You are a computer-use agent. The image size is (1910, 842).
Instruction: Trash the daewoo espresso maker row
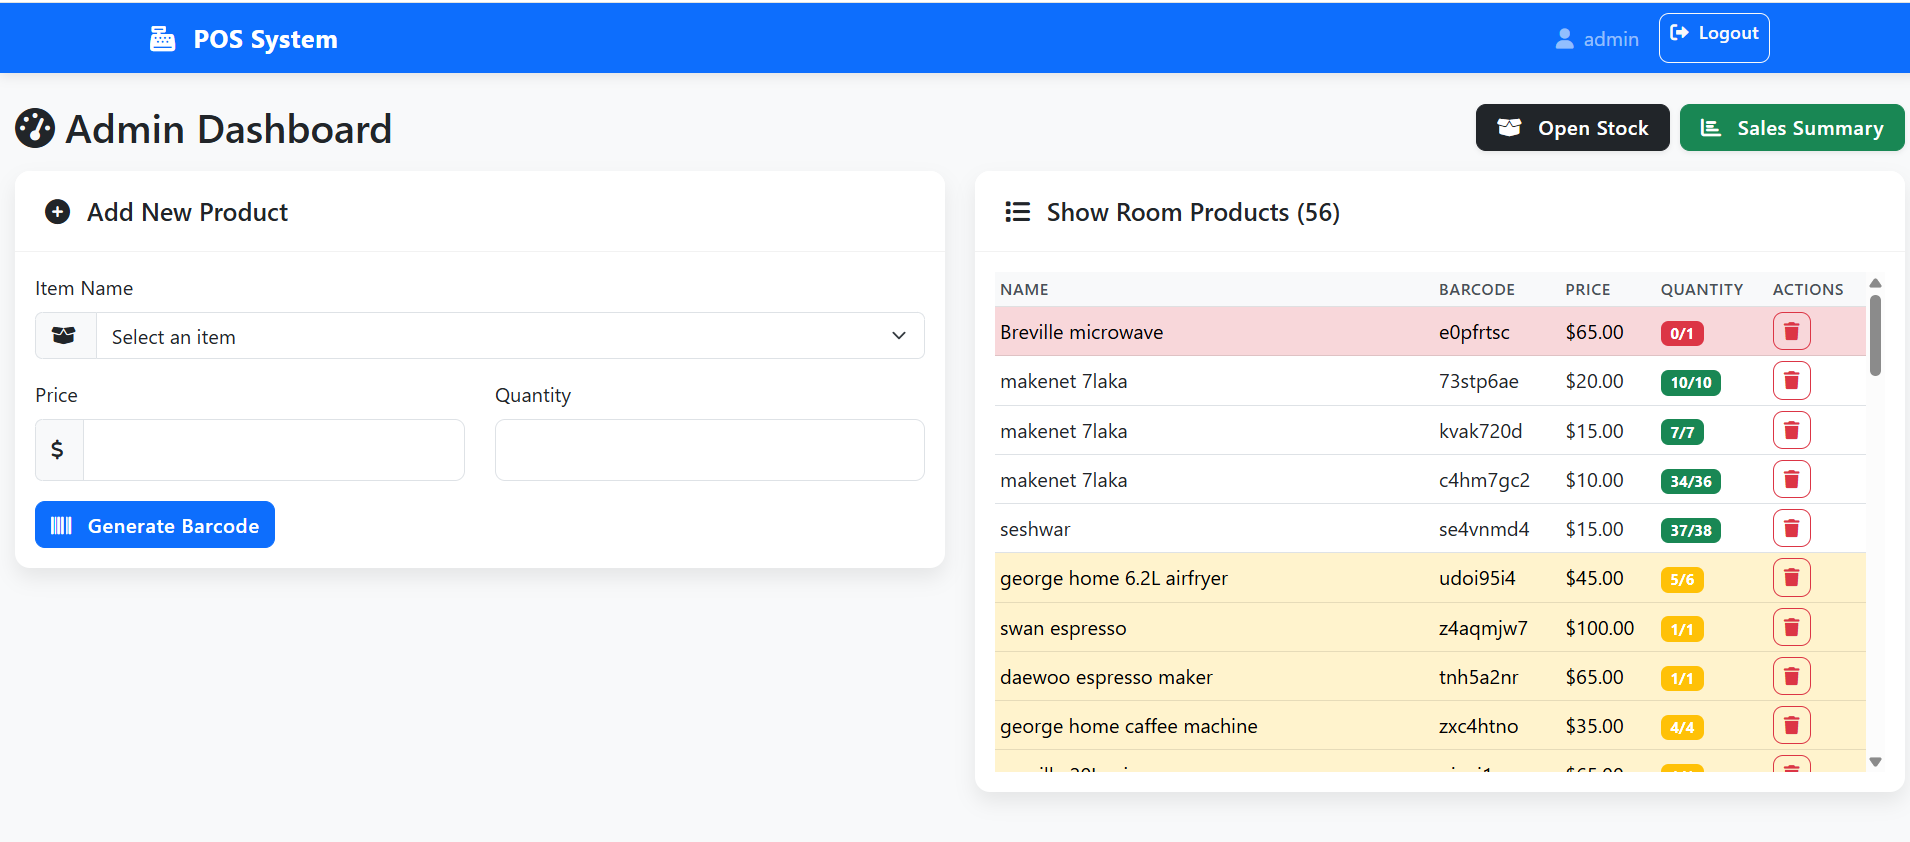[1791, 677]
